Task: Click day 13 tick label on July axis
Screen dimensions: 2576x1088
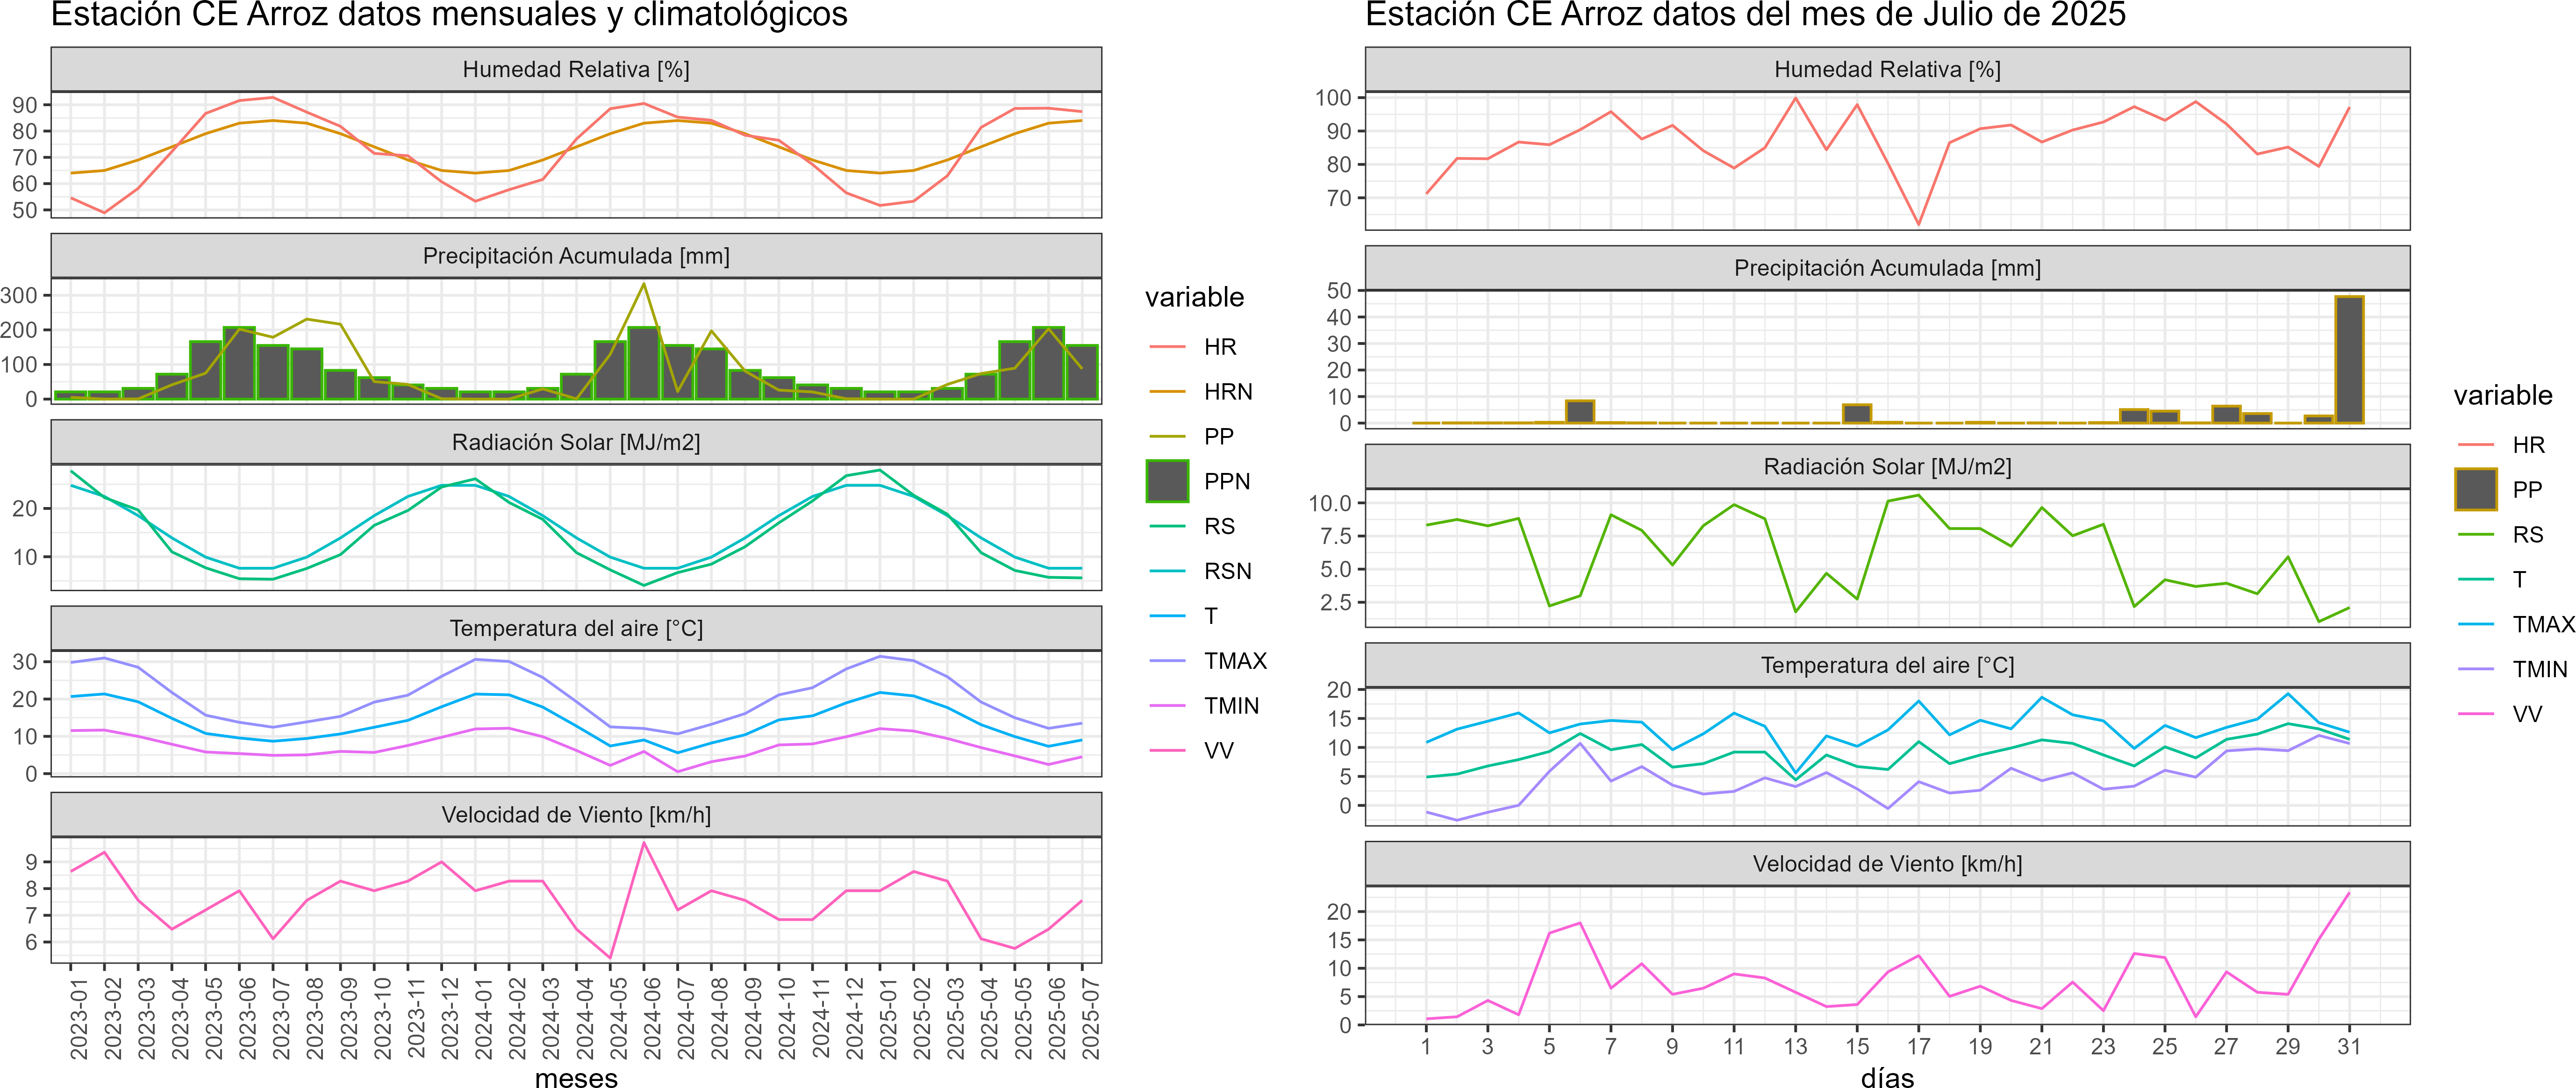Action: pos(1795,1046)
